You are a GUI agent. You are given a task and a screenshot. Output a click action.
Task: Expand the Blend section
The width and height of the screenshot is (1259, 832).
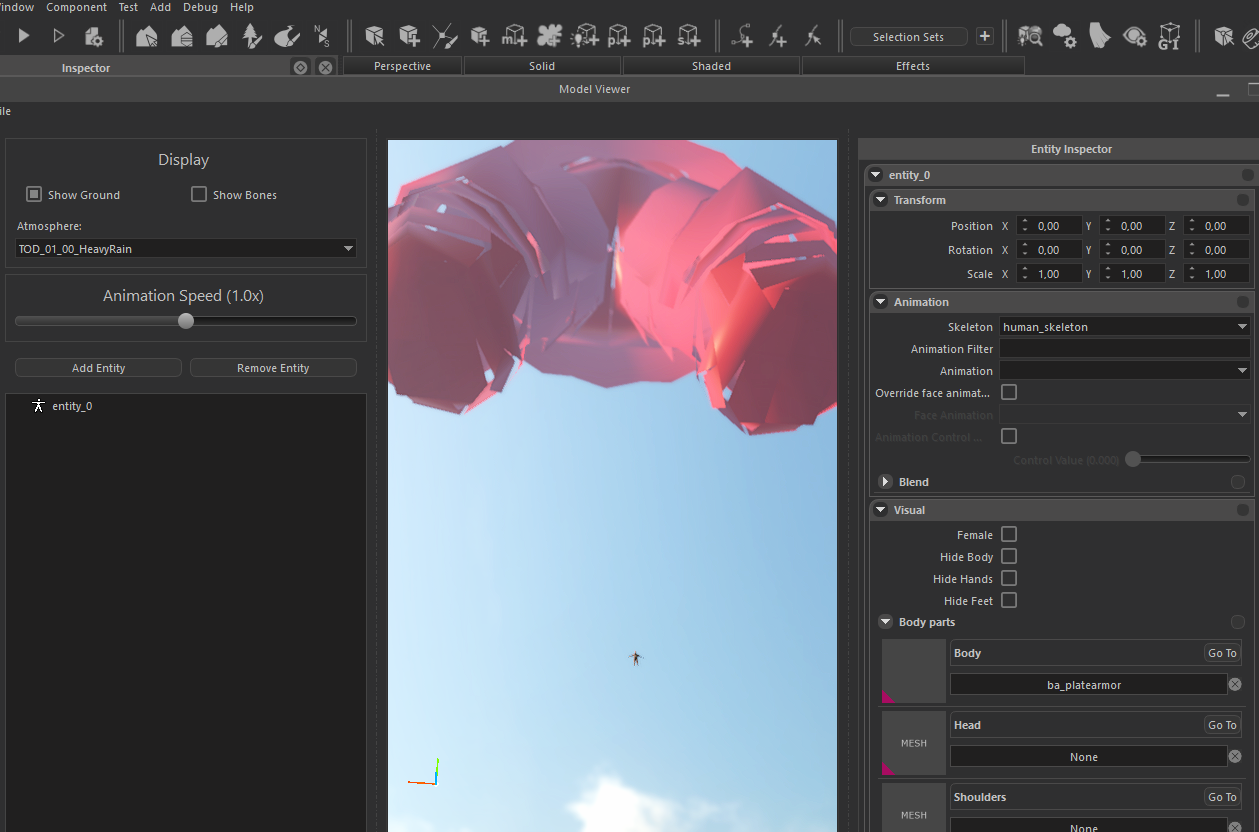885,482
